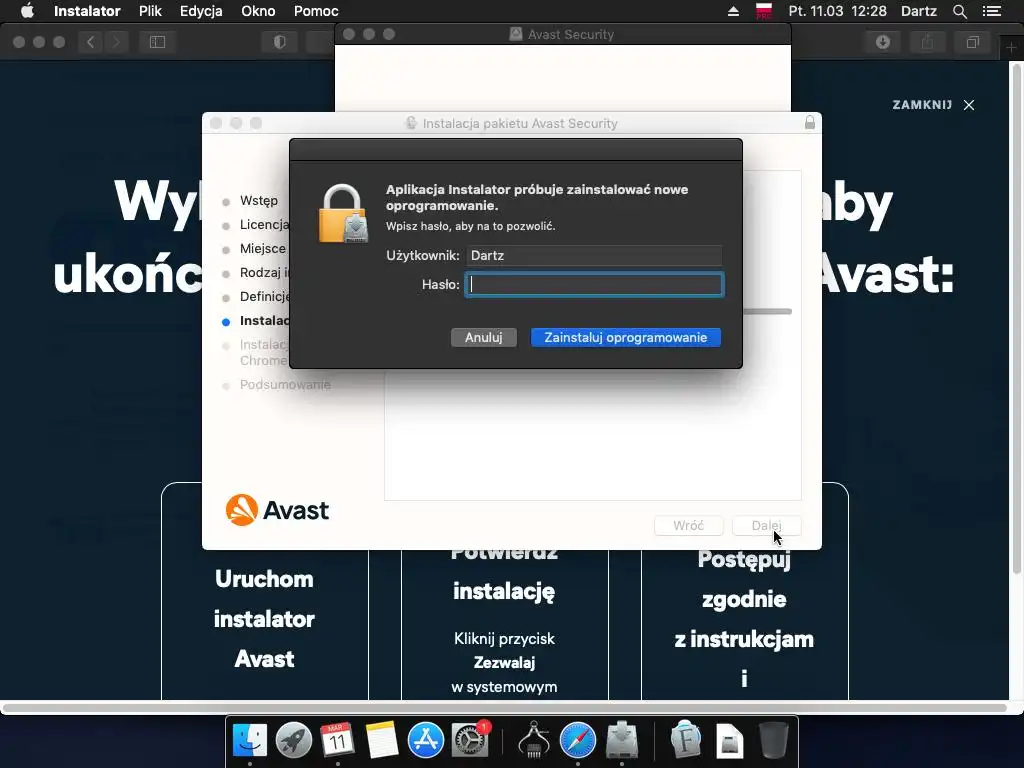Open System Preferences in the Dock

(470, 741)
